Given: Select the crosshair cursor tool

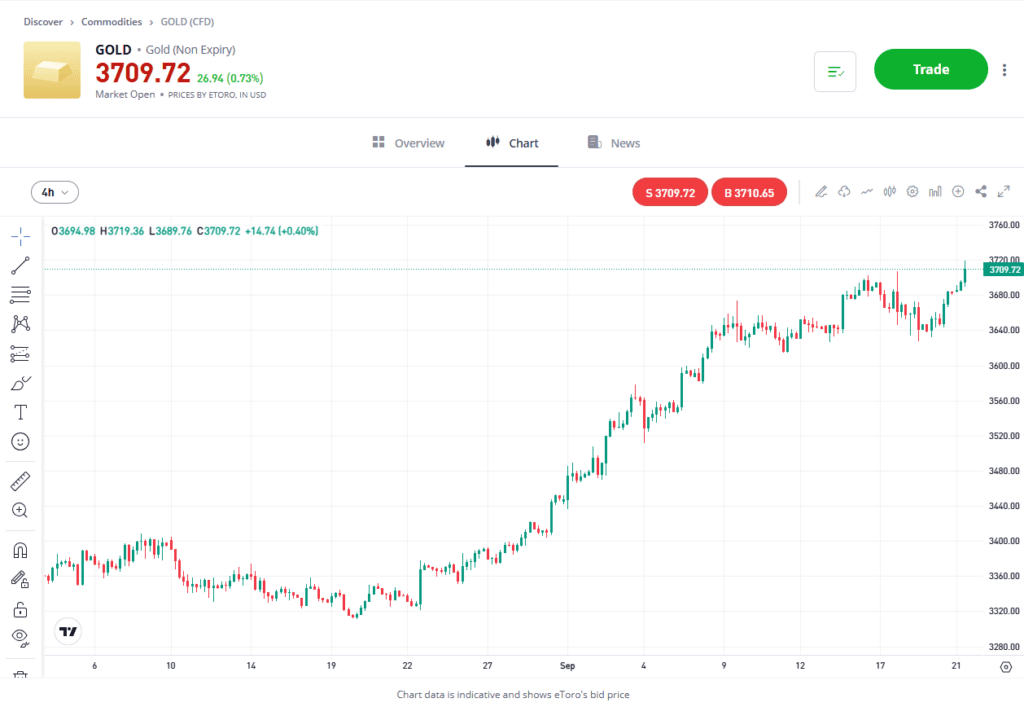Looking at the screenshot, I should (x=20, y=236).
